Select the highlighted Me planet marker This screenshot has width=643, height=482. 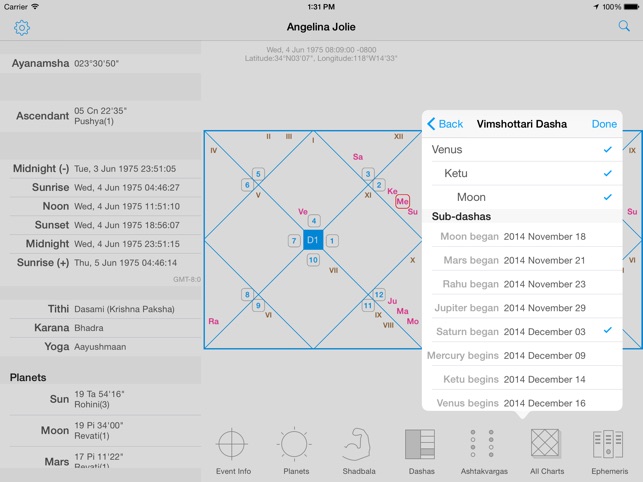(x=402, y=201)
